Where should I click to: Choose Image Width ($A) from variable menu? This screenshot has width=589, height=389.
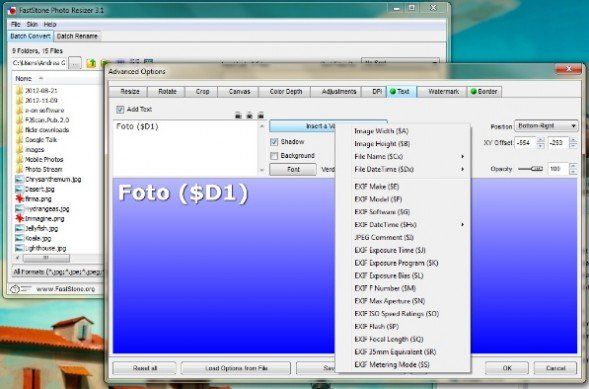(x=402, y=131)
